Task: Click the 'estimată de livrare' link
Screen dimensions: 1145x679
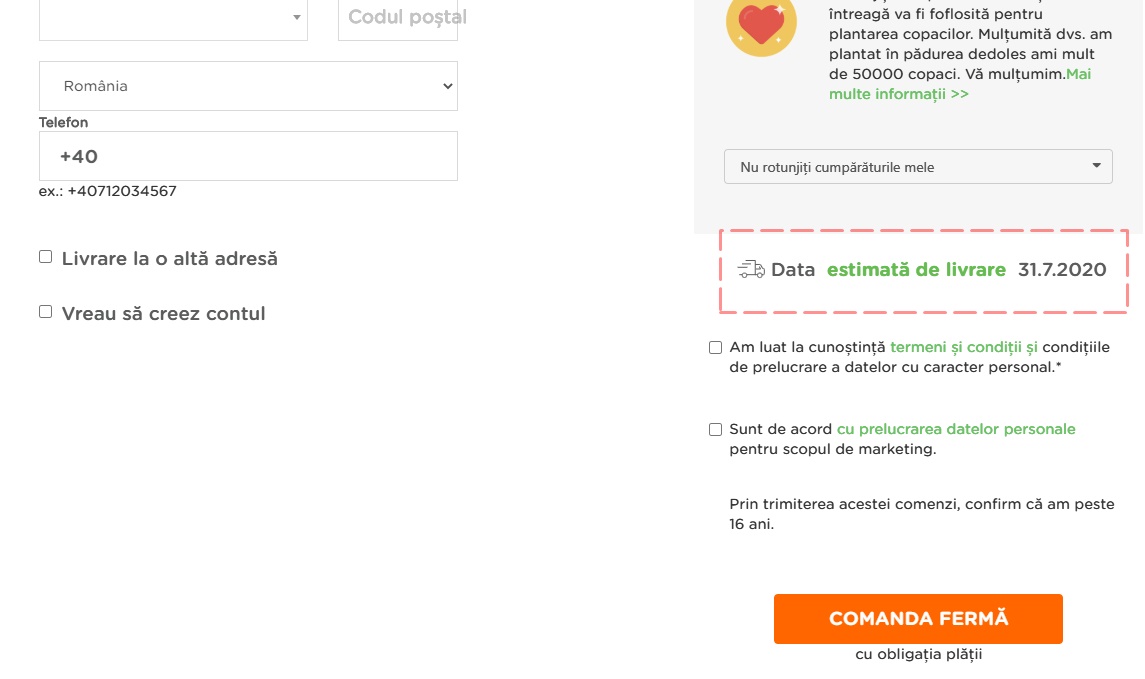Action: 916,270
